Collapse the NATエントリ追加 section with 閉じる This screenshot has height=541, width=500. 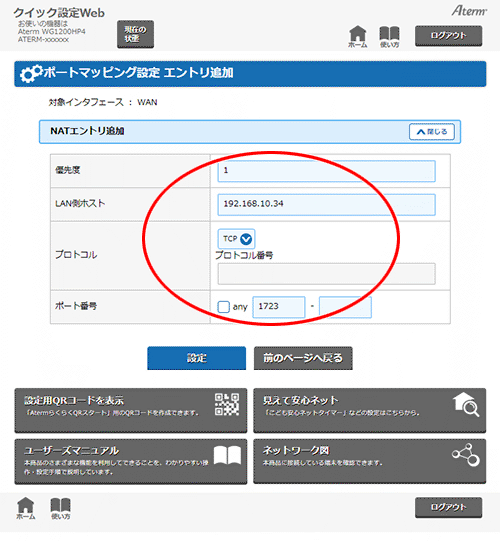[432, 131]
